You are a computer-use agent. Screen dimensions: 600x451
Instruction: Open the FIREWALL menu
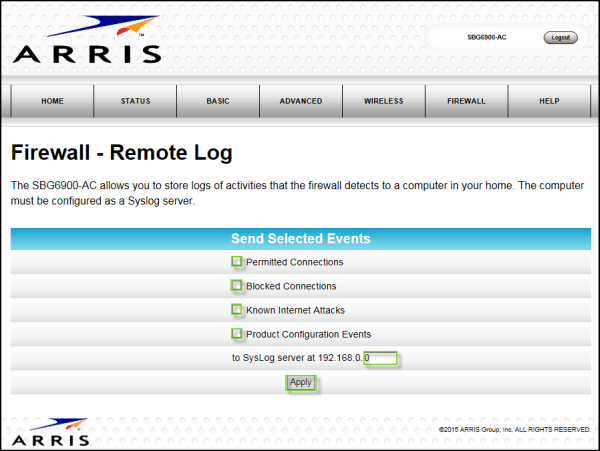pos(466,101)
